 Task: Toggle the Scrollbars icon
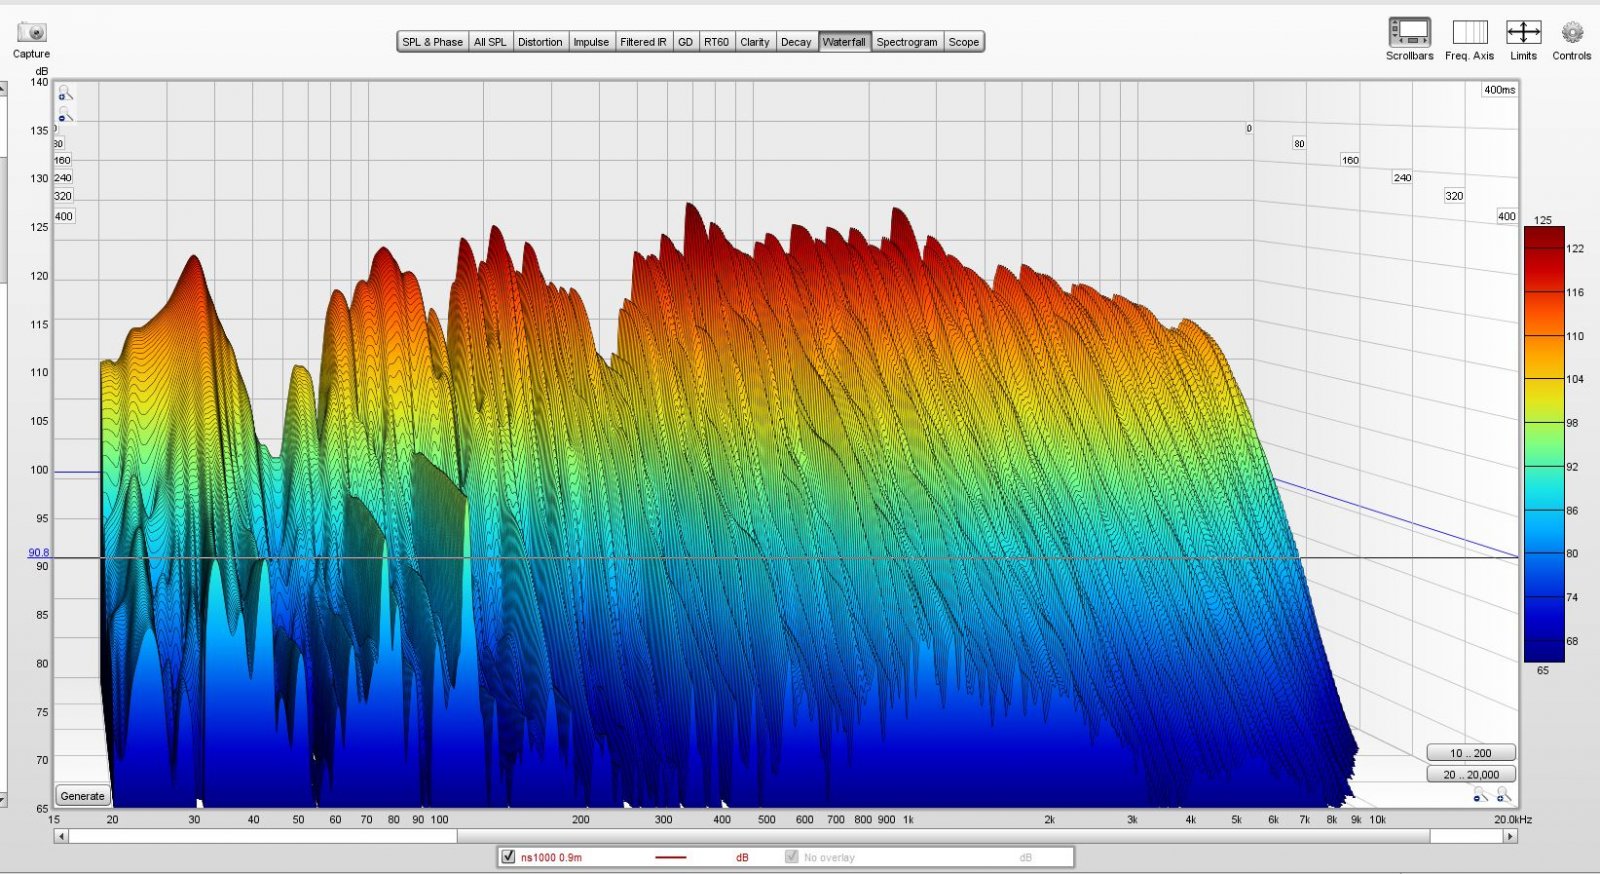[1409, 33]
